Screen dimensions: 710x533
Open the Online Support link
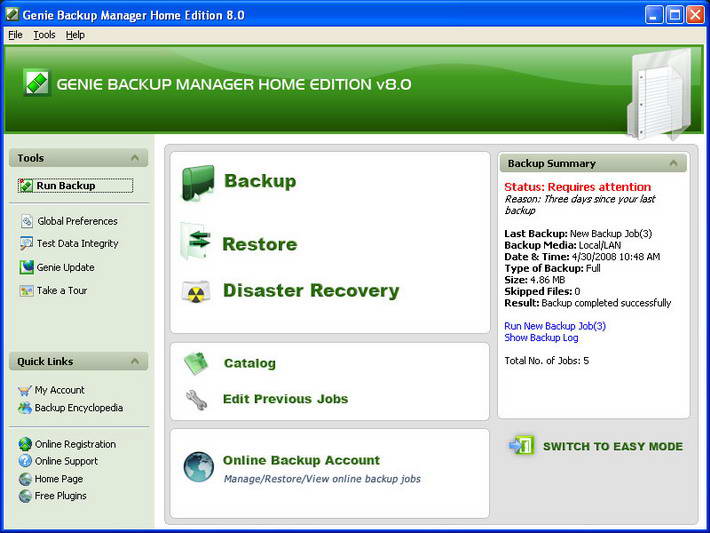(x=67, y=461)
